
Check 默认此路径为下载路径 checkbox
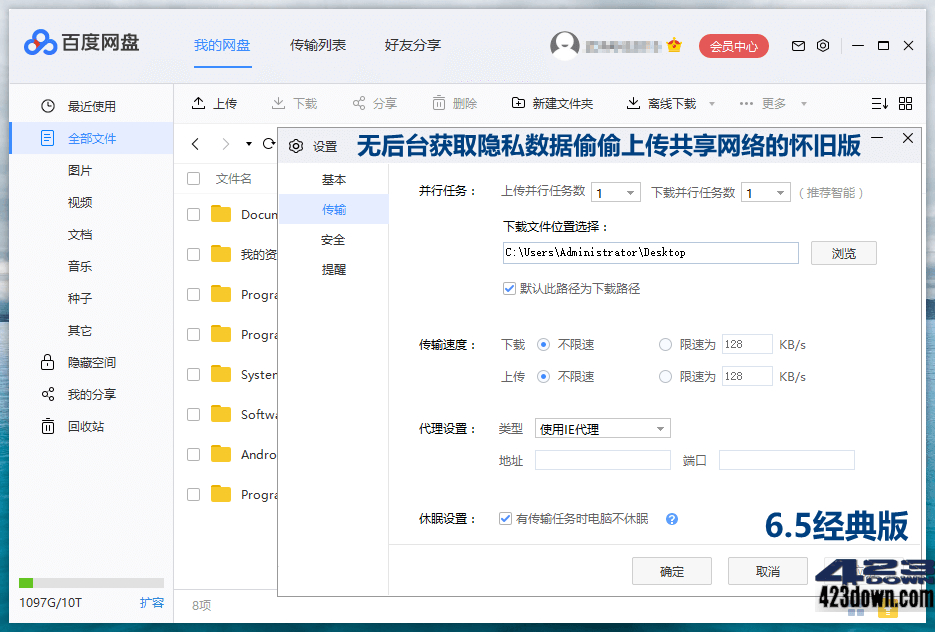pyautogui.click(x=509, y=288)
